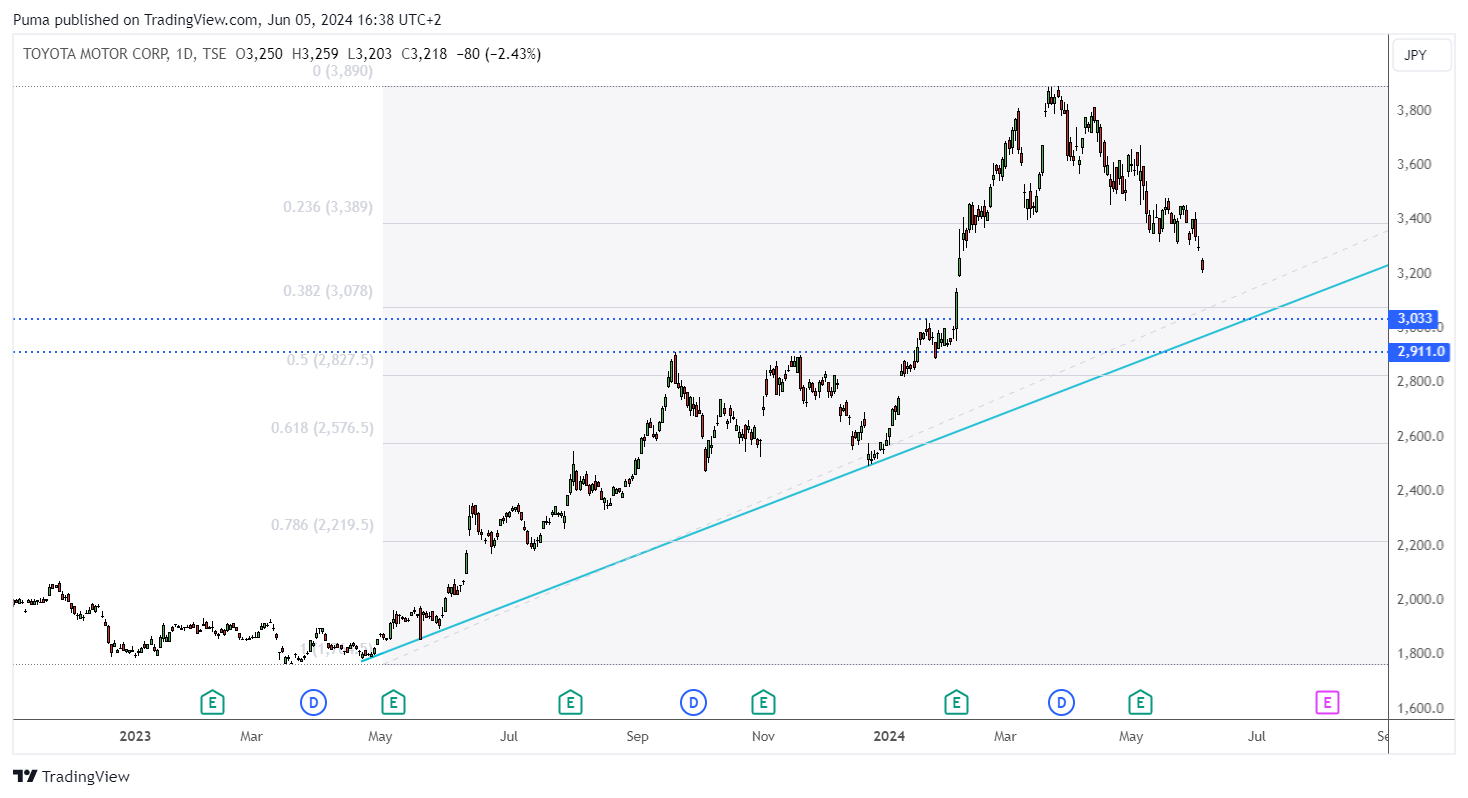Click the L3,203 low value

click(x=369, y=54)
